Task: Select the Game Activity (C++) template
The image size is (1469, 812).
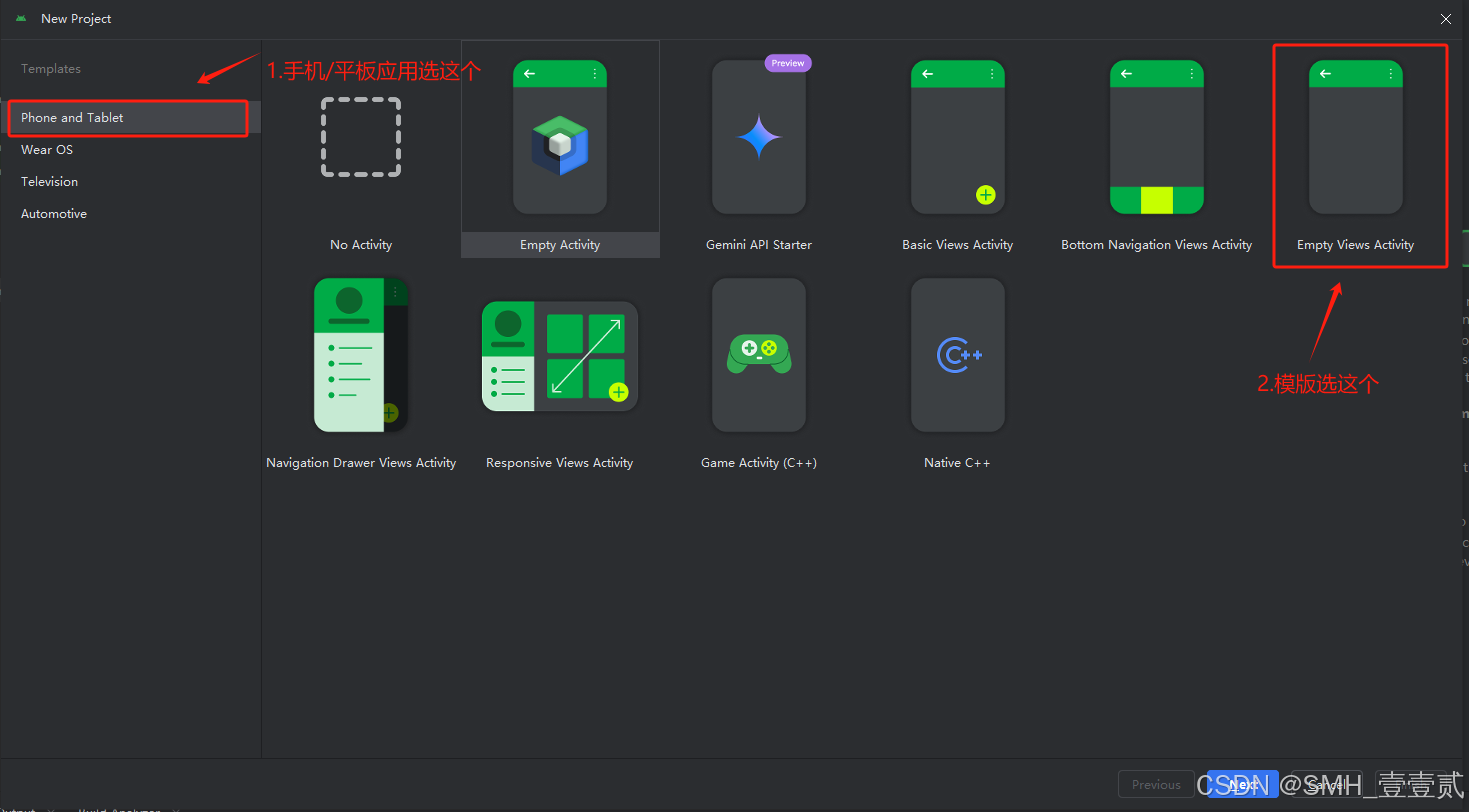Action: [759, 368]
